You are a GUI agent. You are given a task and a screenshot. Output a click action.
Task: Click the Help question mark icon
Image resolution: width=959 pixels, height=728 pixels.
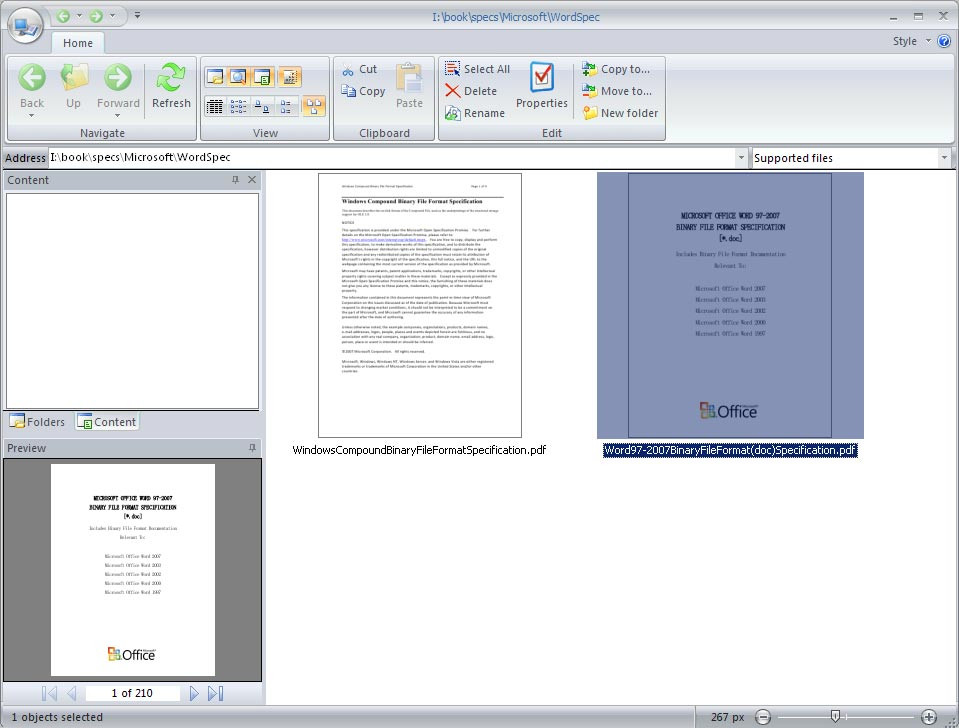coord(944,41)
